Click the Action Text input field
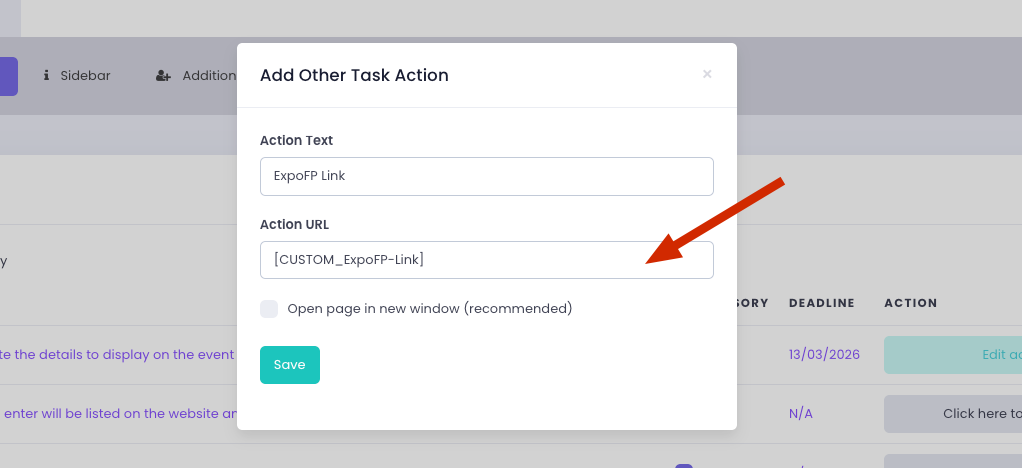Screen dimensions: 1022x468 click(486, 176)
